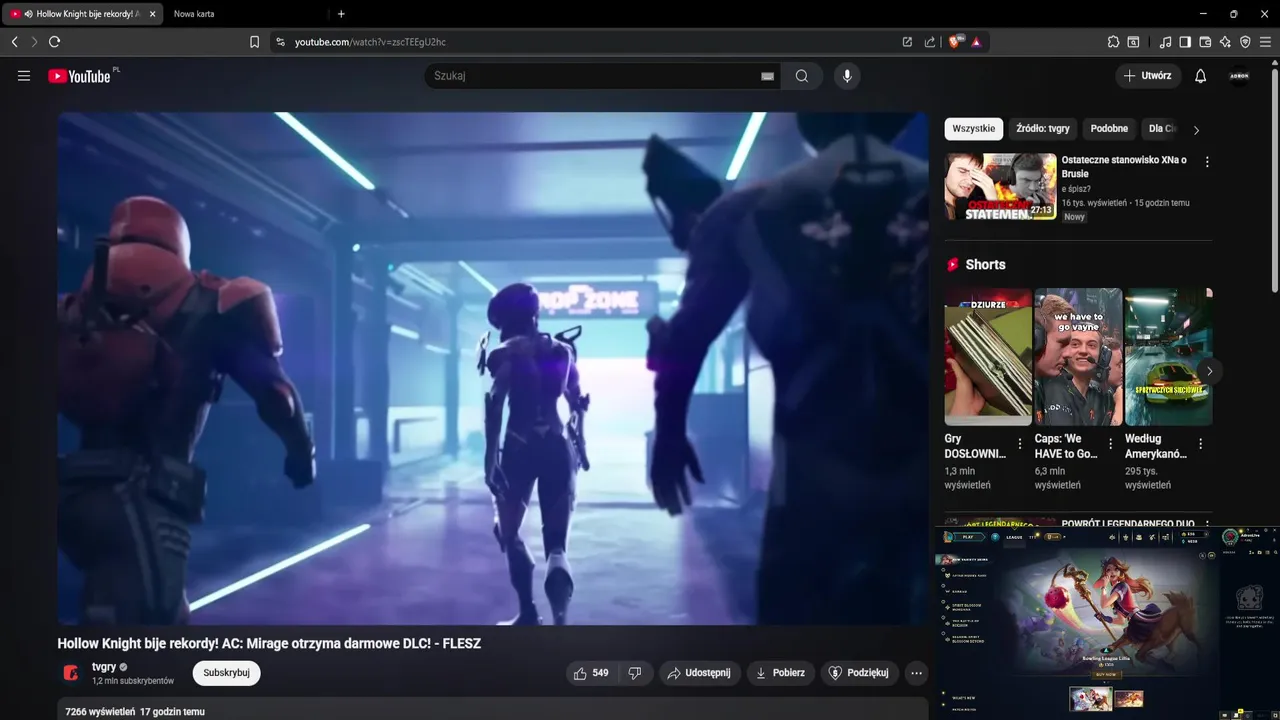Open the YouTube hamburger guide menu
Screen dimensions: 1280x720
[x=24, y=76]
